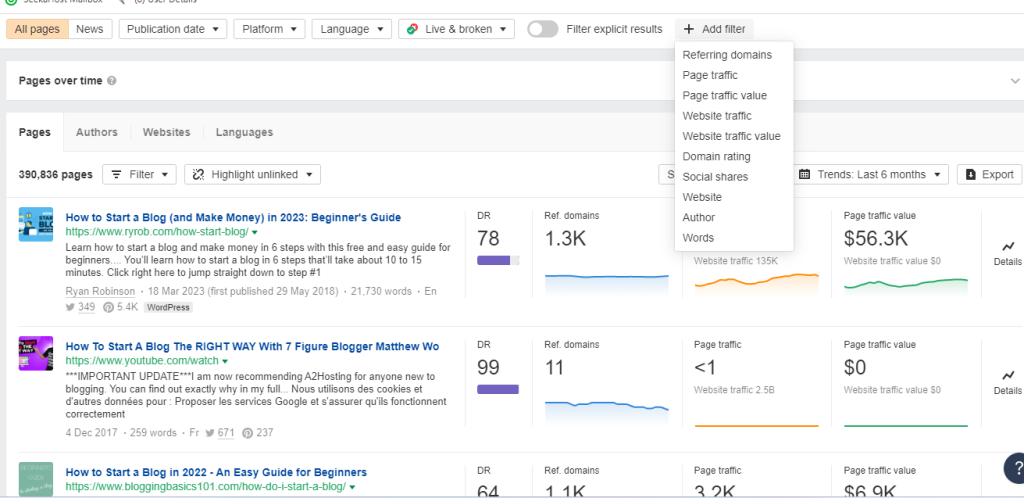Click the 21,730 words text
Image resolution: width=1024 pixels, height=498 pixels.
(x=379, y=291)
